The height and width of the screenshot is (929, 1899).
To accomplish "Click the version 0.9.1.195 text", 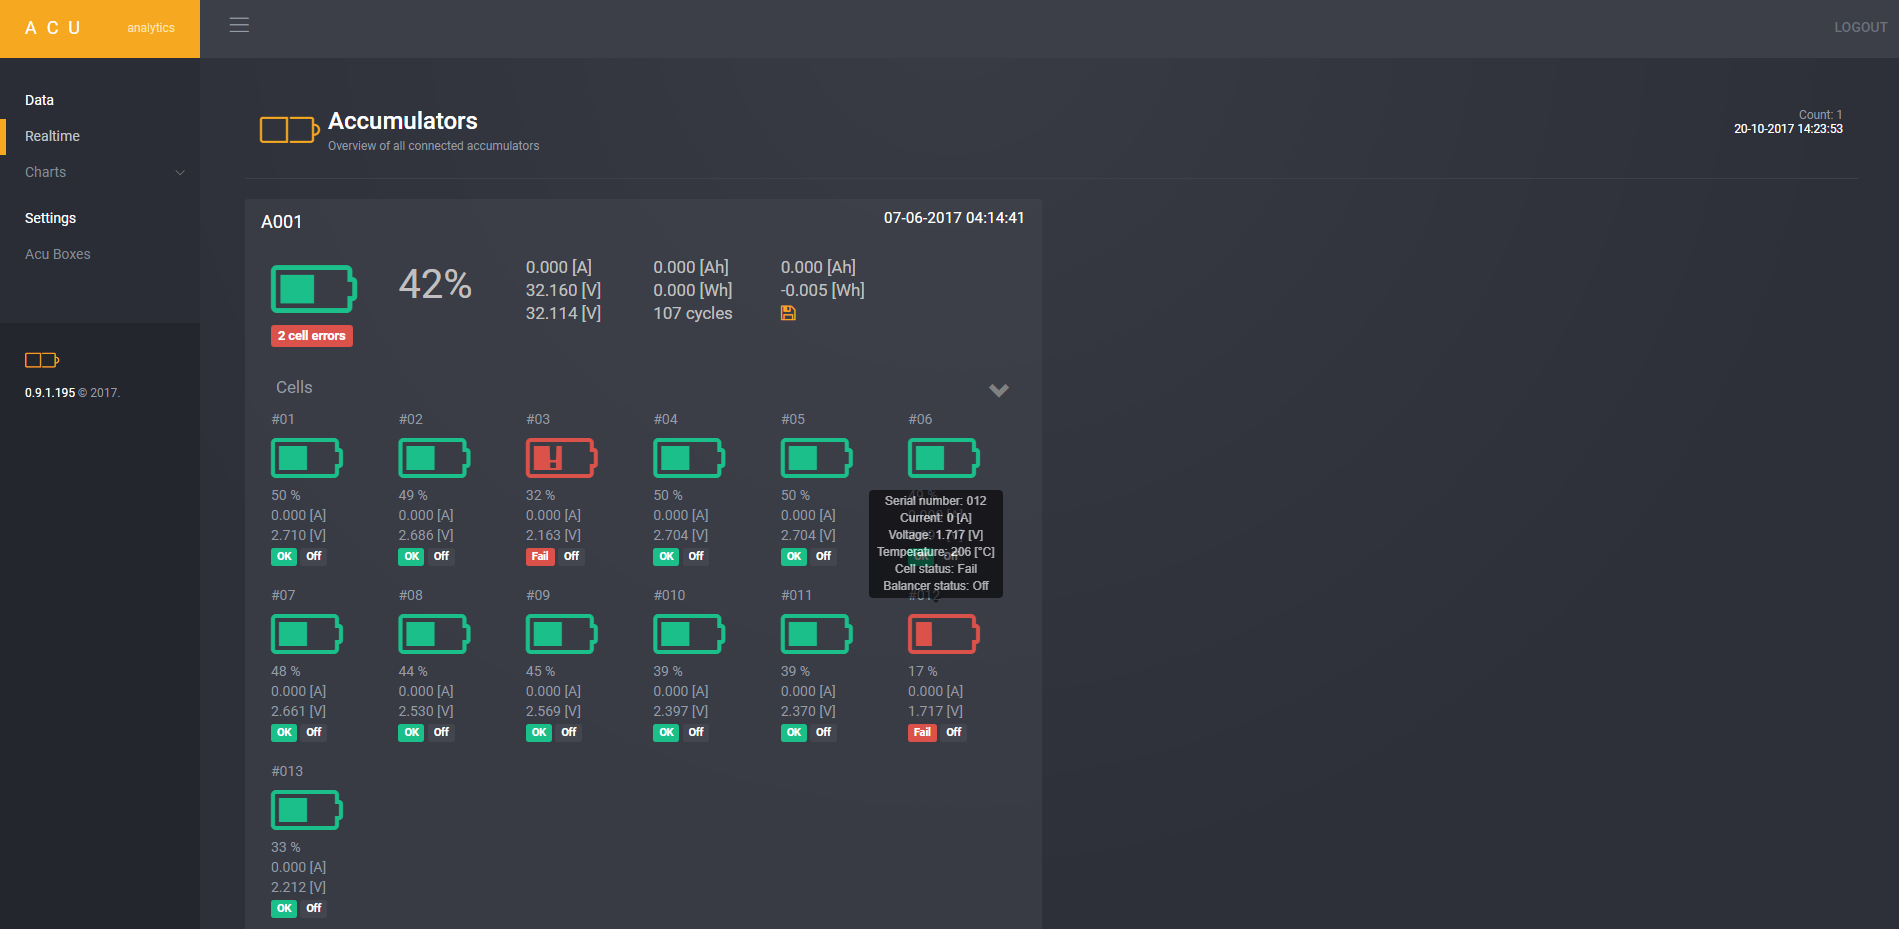I will click(x=50, y=393).
